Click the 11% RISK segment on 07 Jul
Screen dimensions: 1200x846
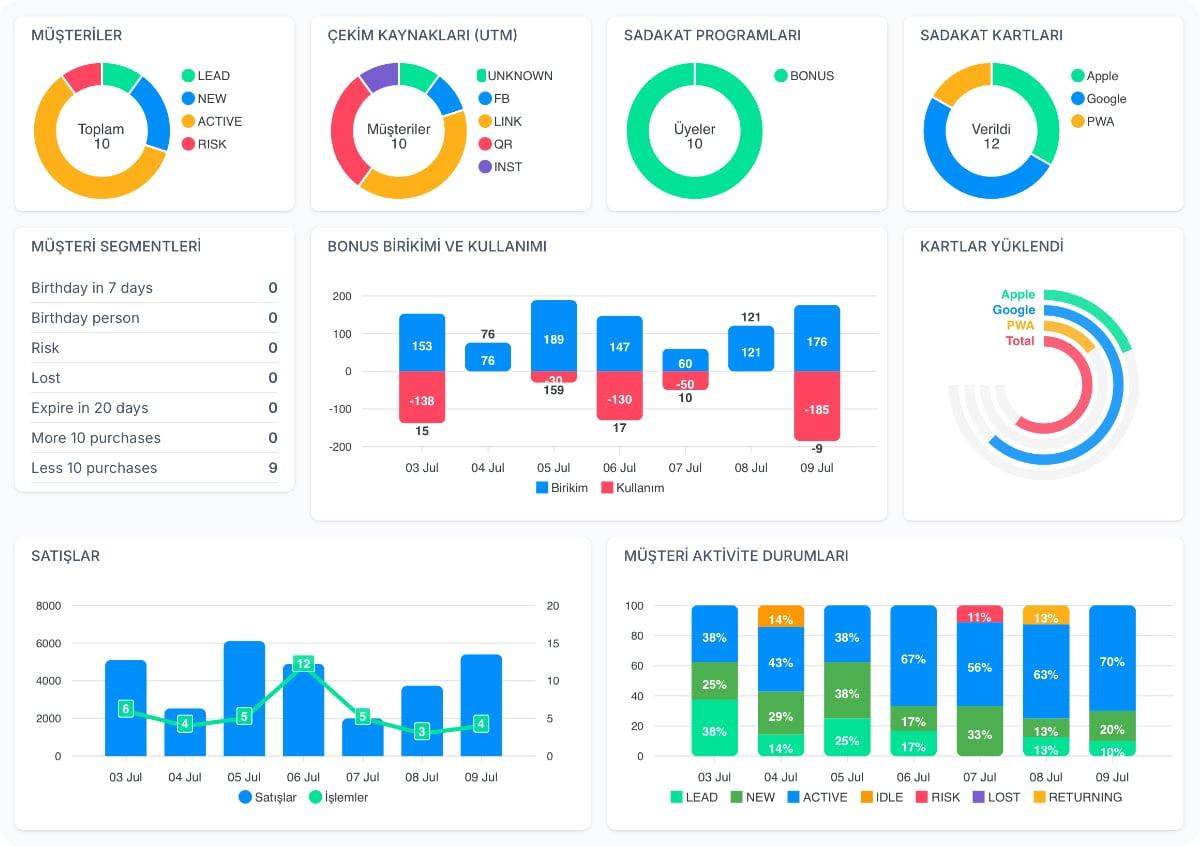click(x=980, y=614)
